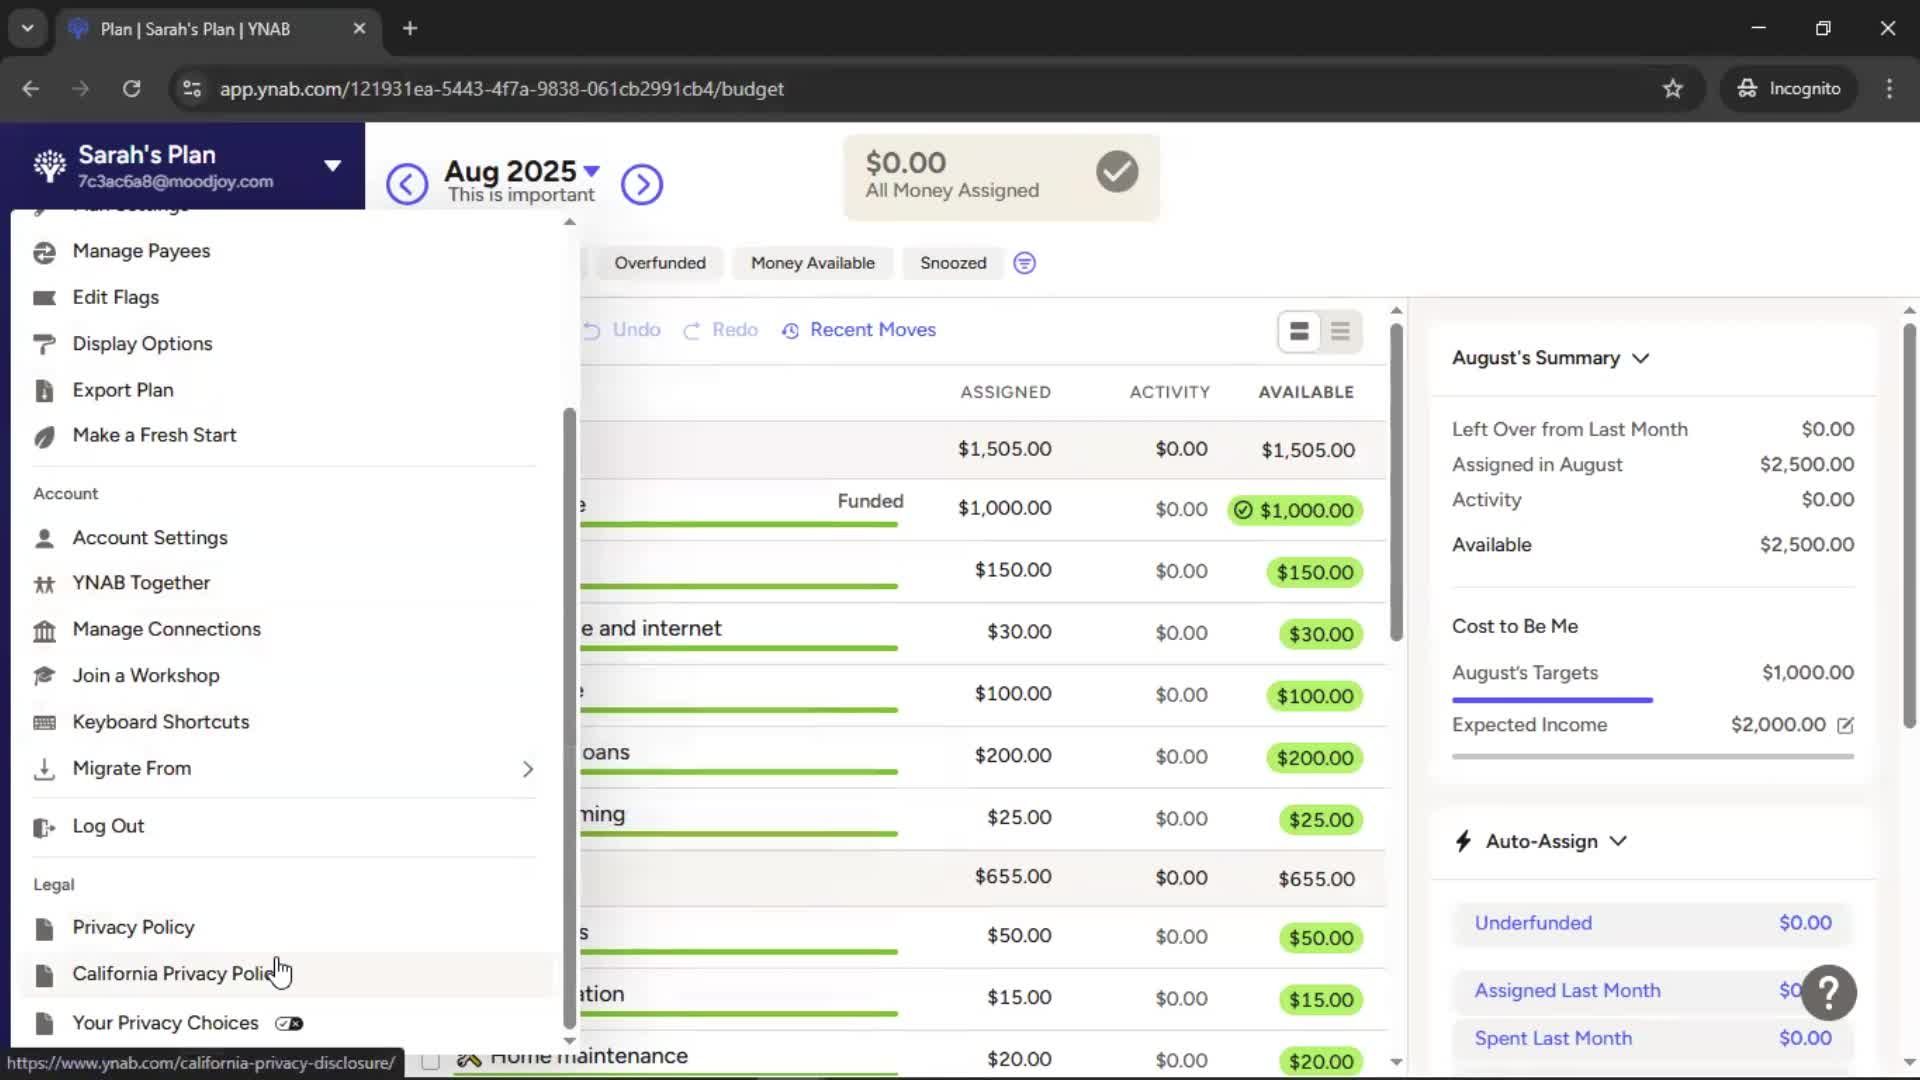Bookmark this page with the star icon
1920x1080 pixels.
pos(1672,89)
